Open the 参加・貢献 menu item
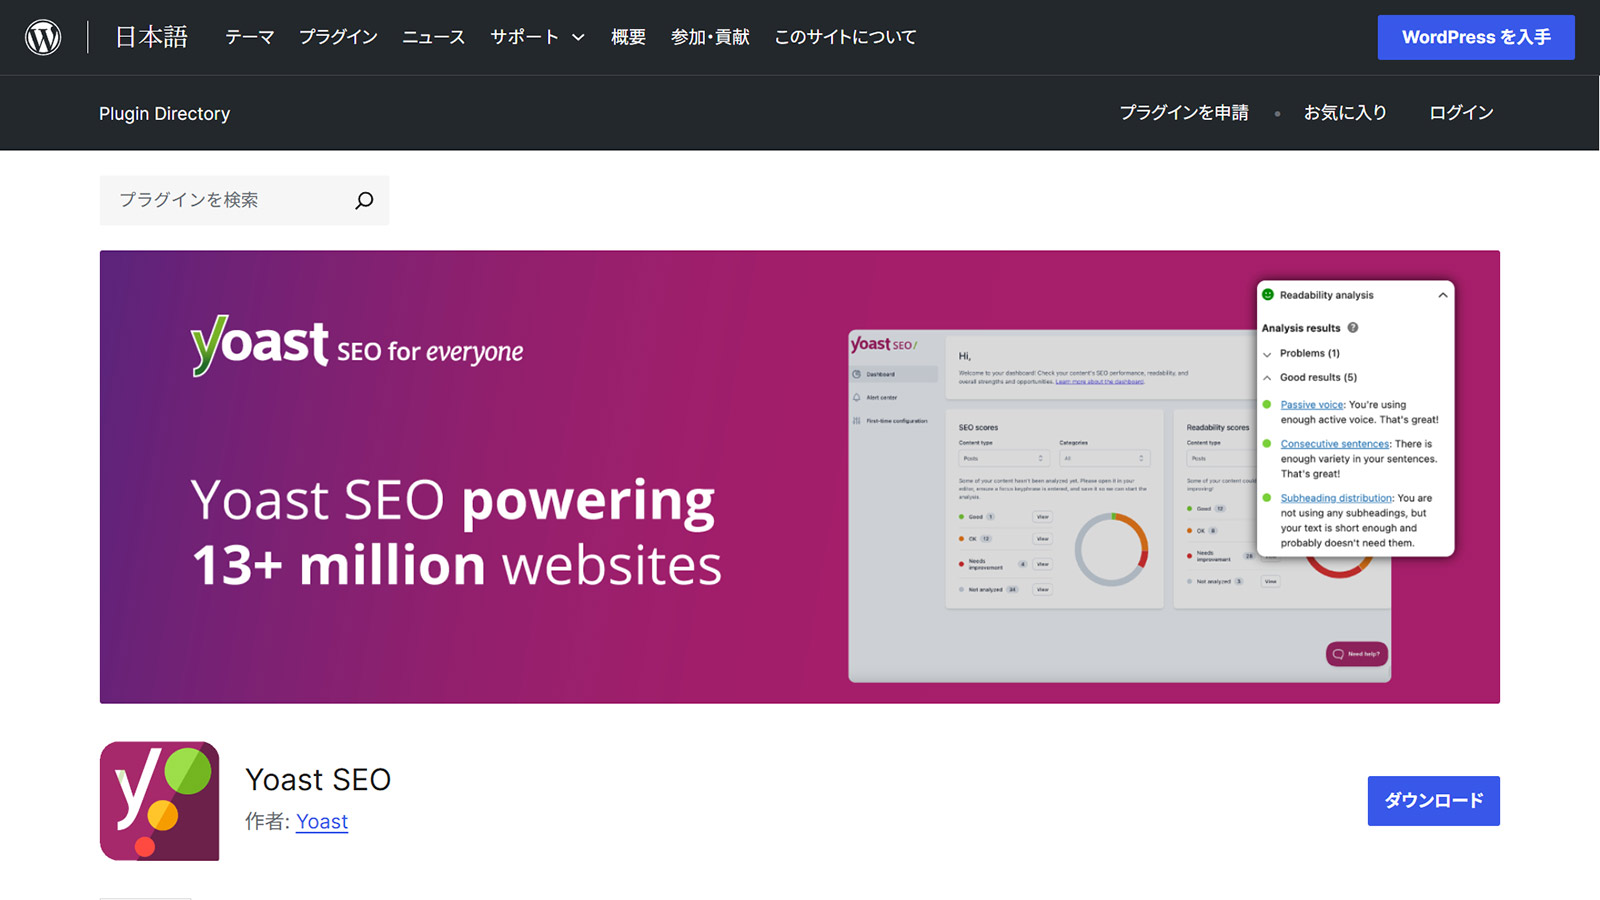This screenshot has height=900, width=1600. 710,37
